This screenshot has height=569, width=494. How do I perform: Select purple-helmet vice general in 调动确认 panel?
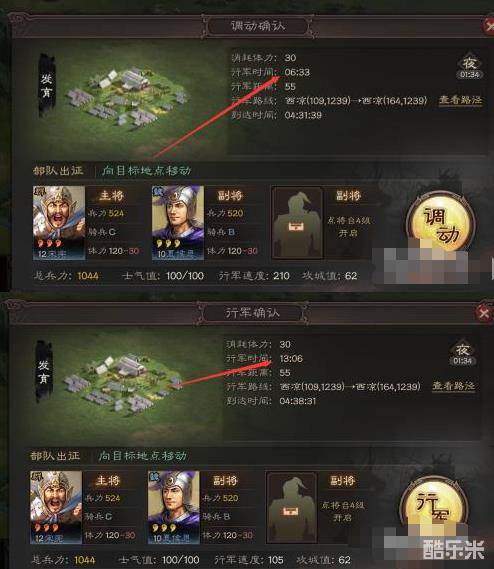[177, 222]
